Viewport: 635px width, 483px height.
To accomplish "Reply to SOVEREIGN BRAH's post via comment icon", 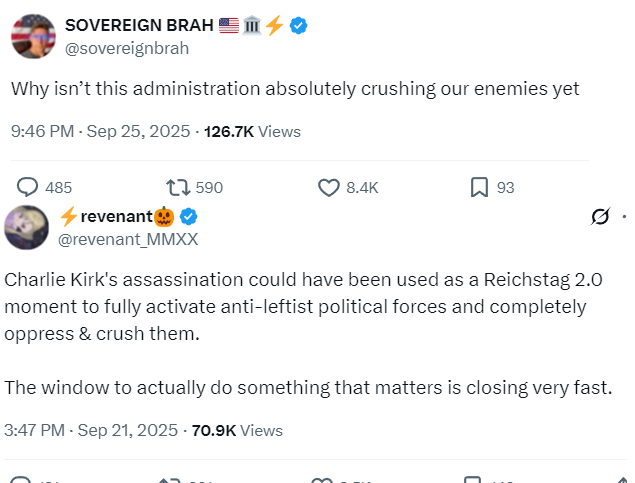I will pos(29,187).
